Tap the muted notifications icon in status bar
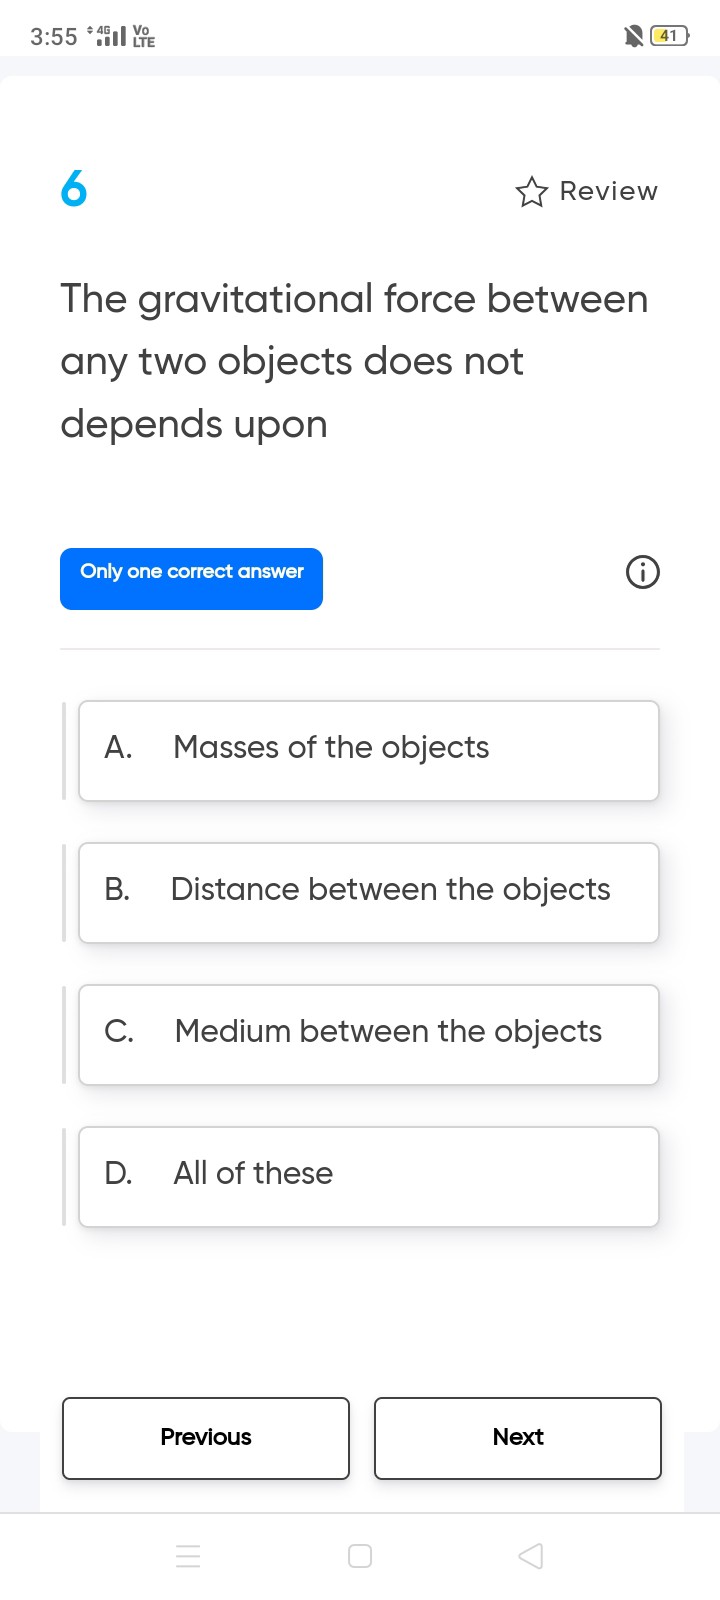This screenshot has height=1600, width=720. (x=632, y=35)
